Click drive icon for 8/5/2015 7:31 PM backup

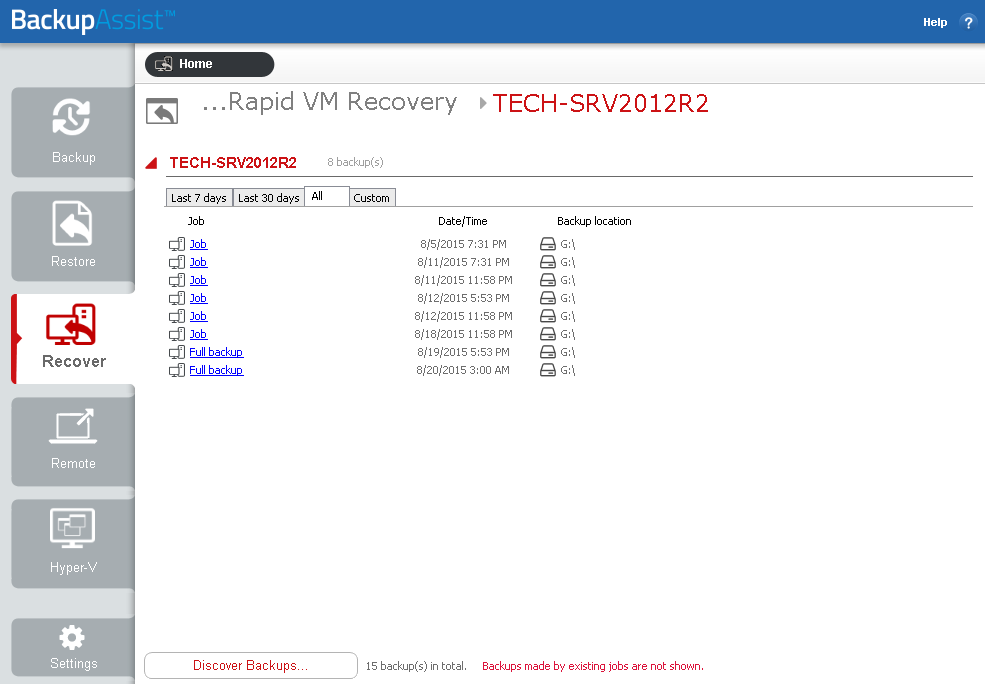click(x=548, y=244)
